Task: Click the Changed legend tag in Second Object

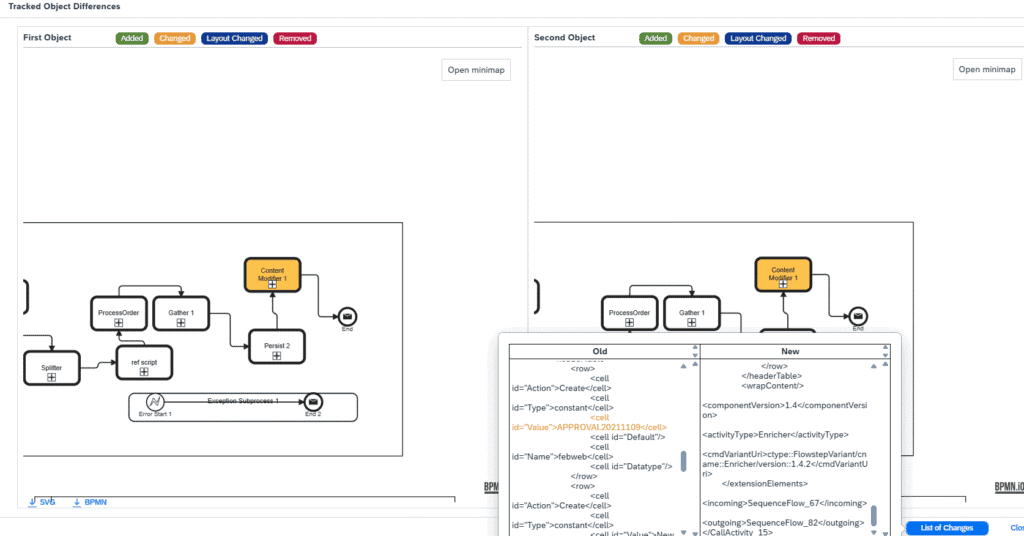Action: pyautogui.click(x=698, y=39)
